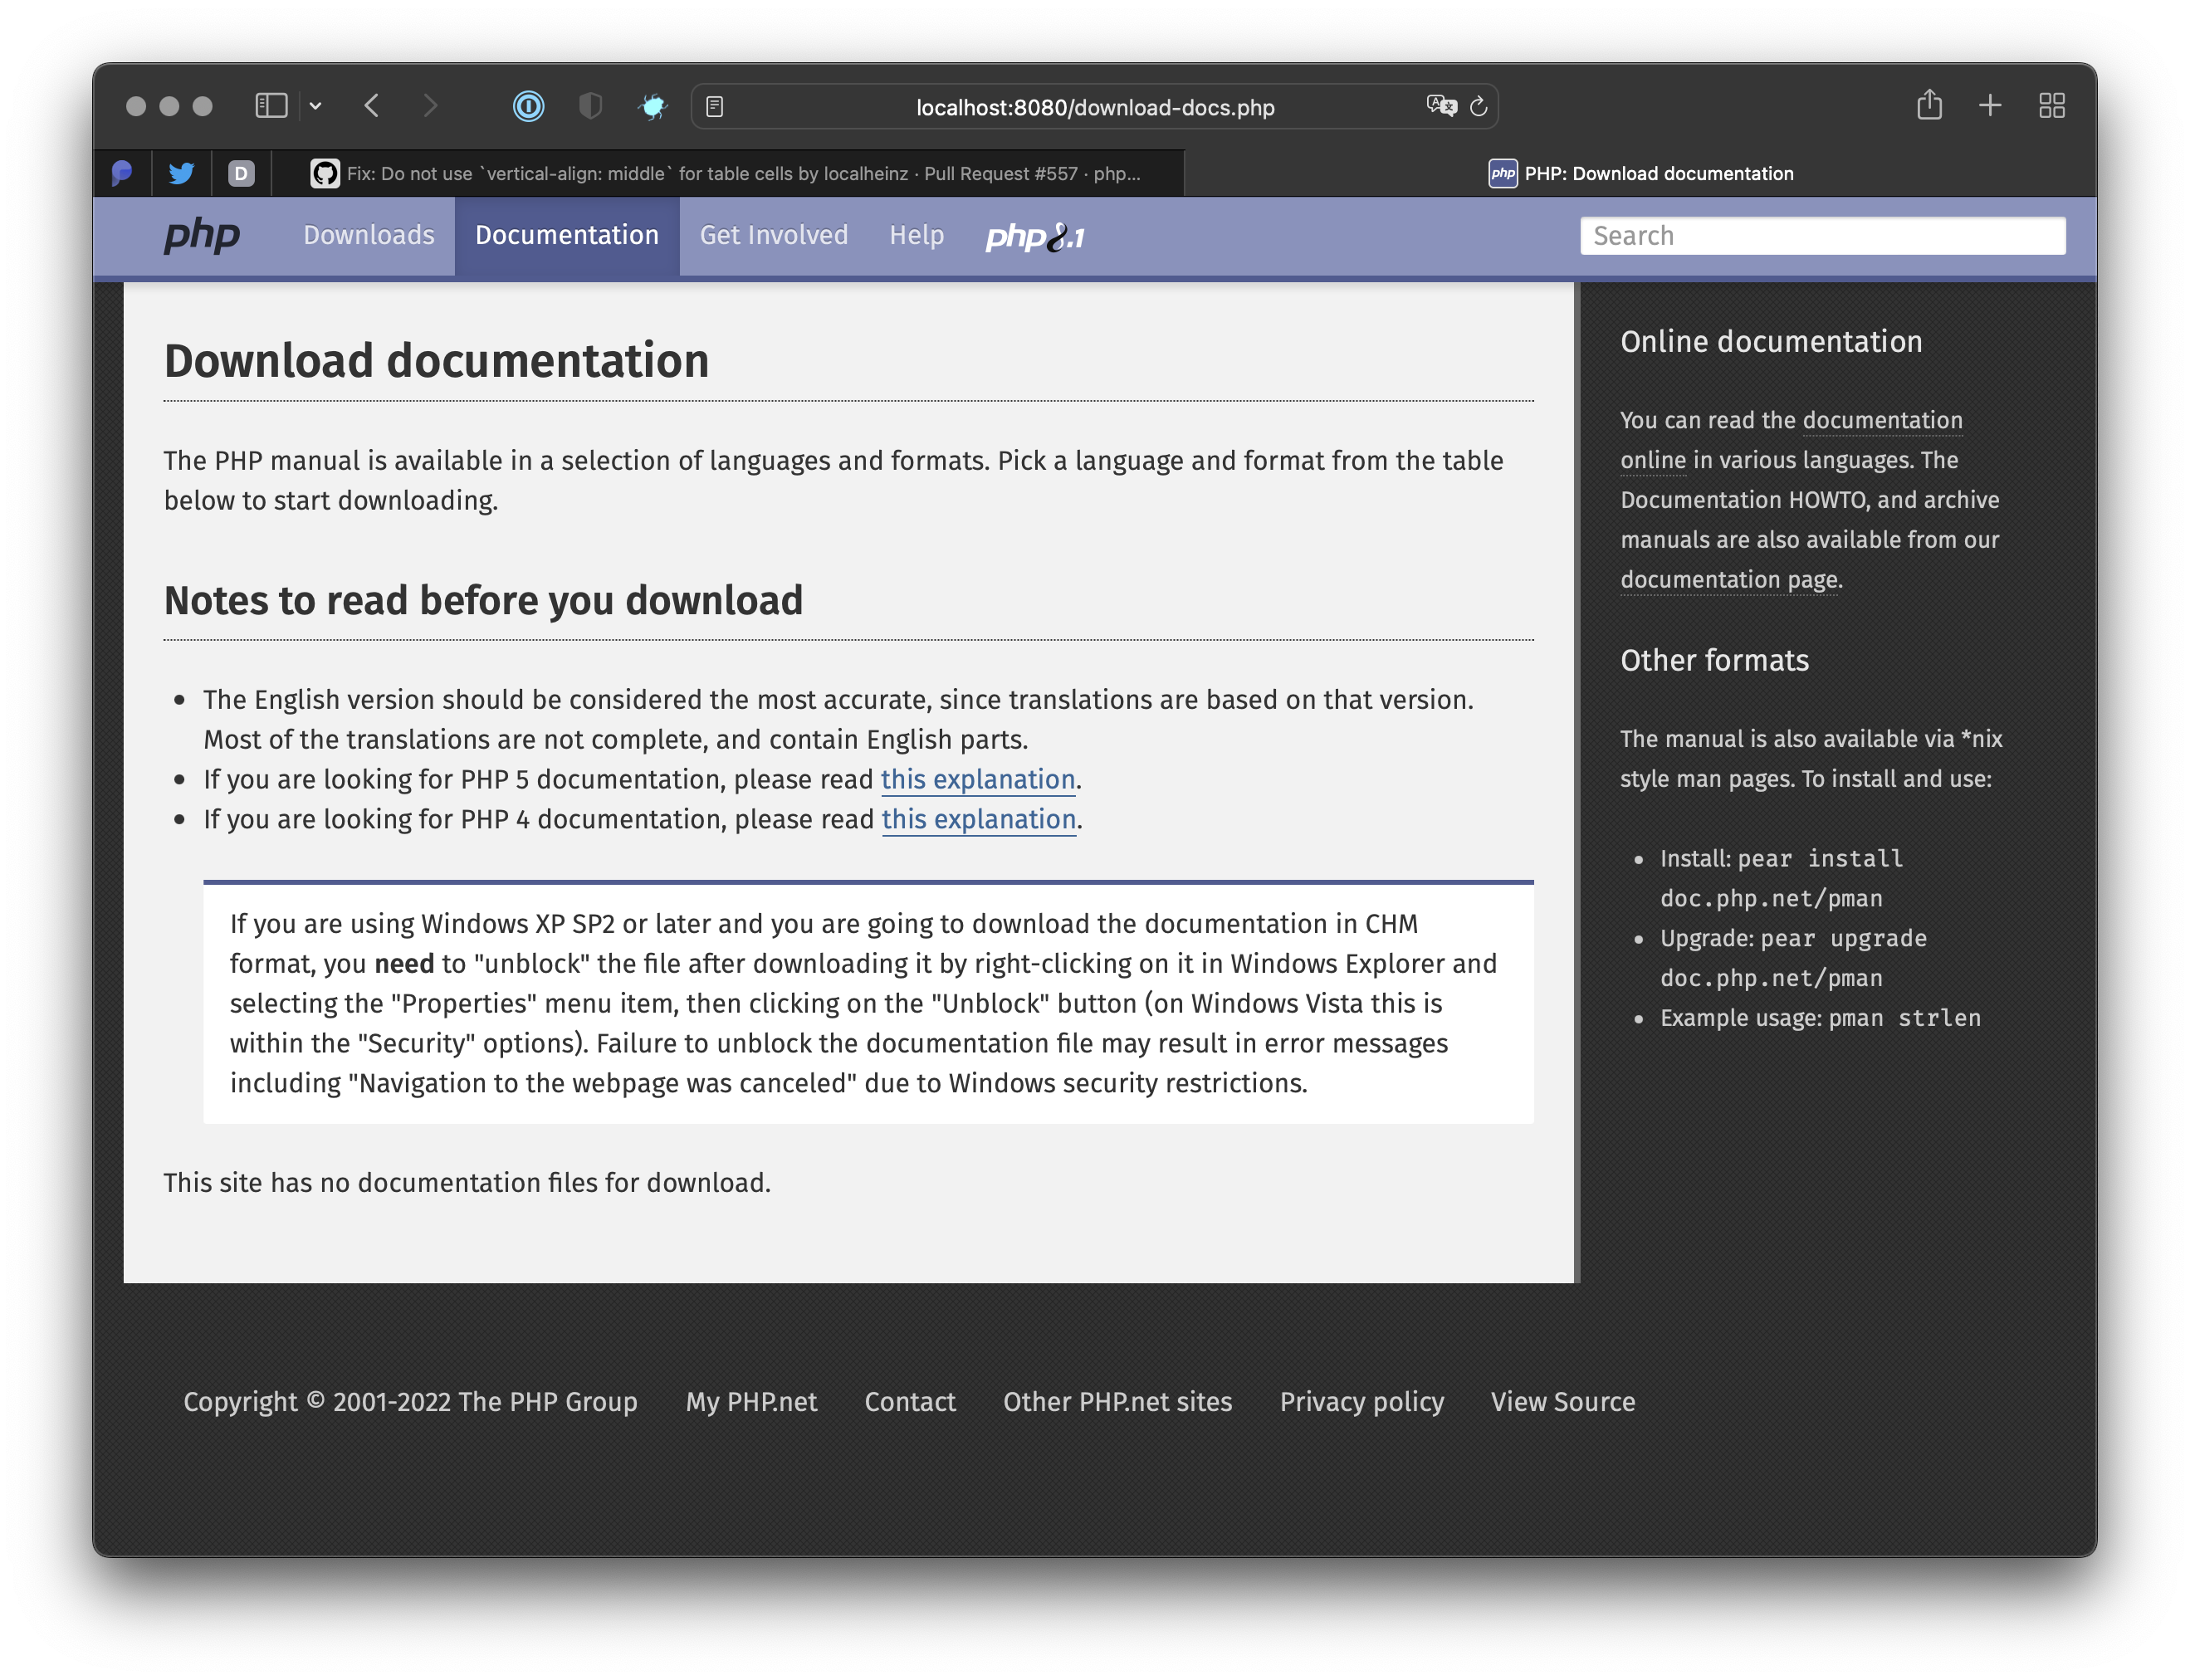Click the 1Password extension icon
2190x1680 pixels.
[x=528, y=106]
